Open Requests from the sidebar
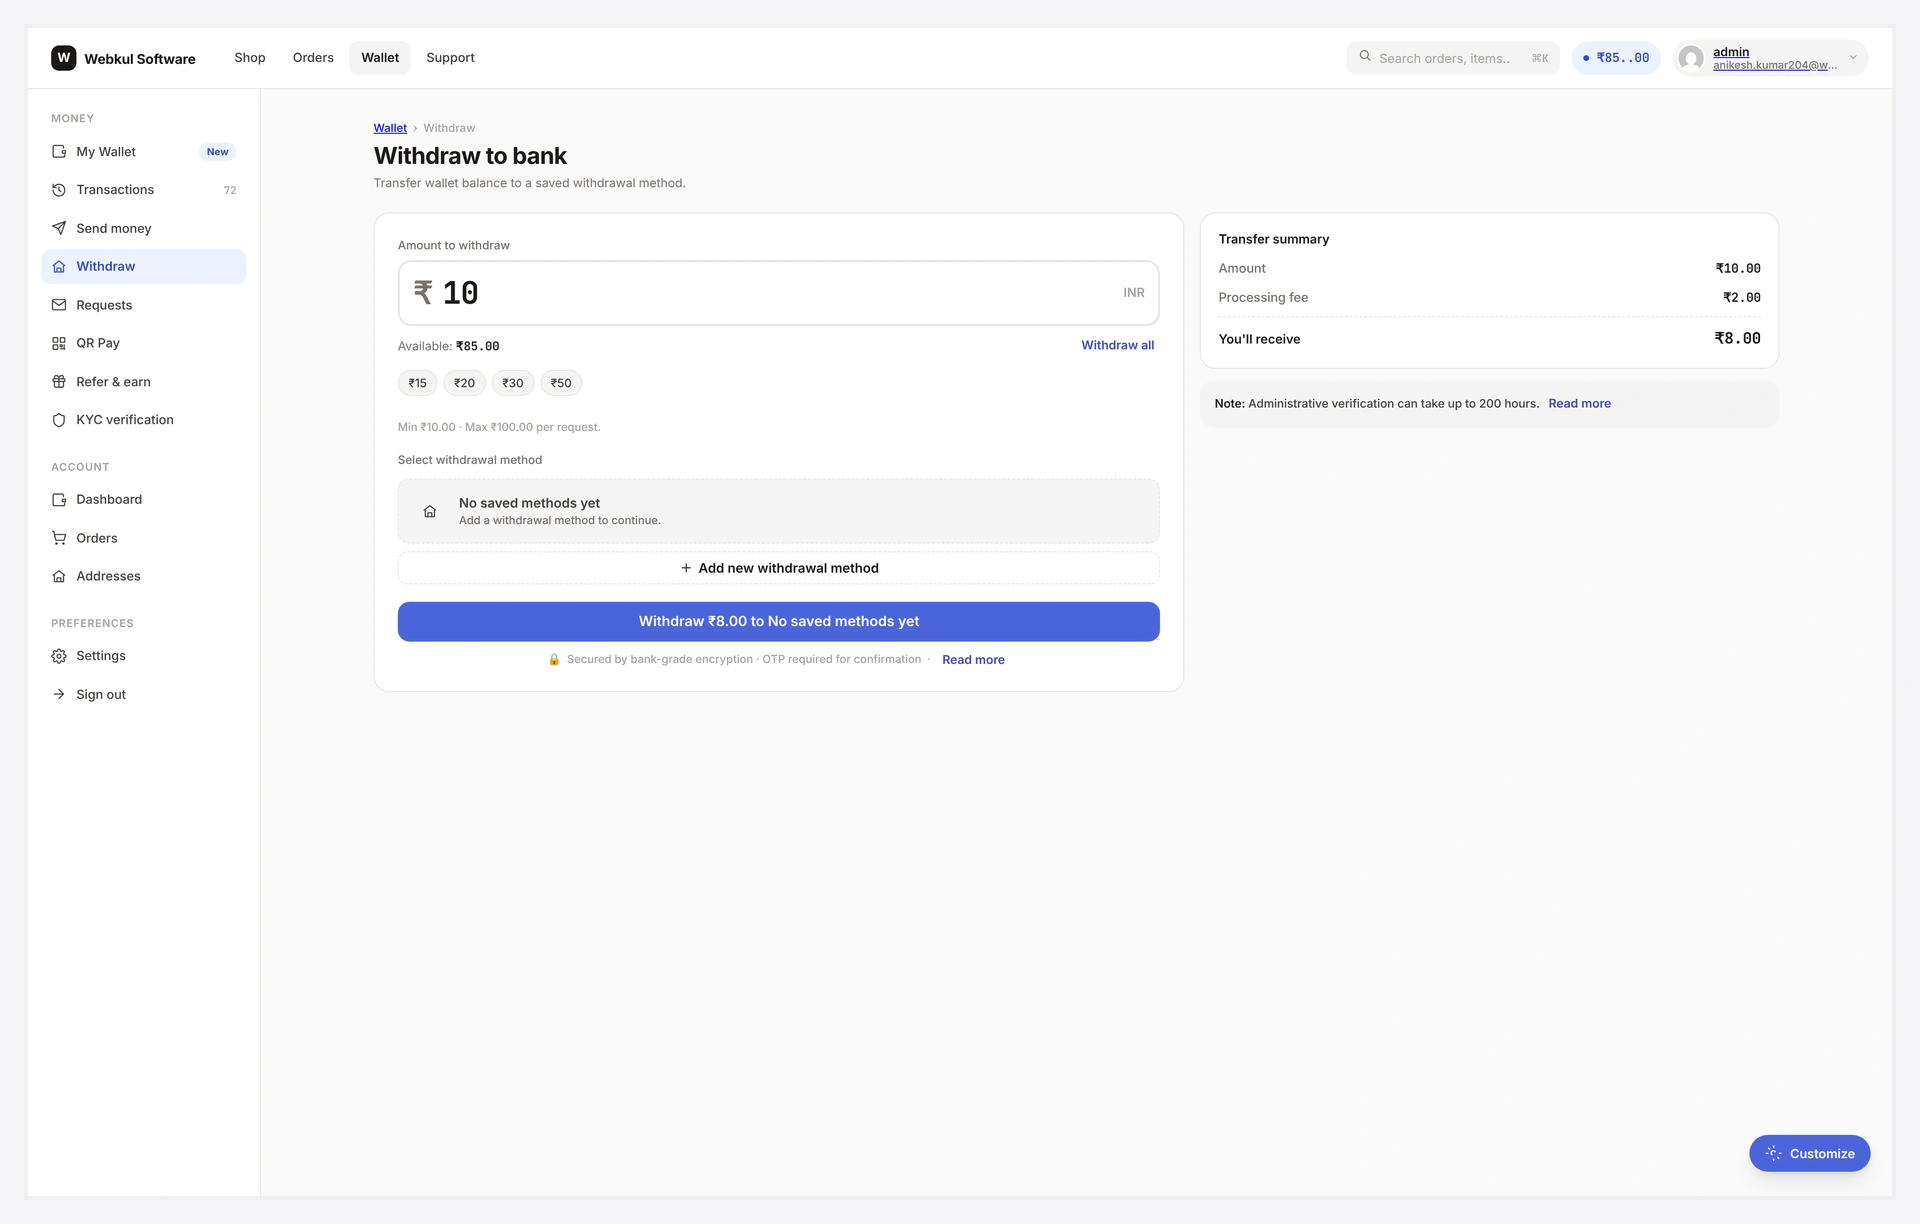Viewport: 1920px width, 1224px height. (144, 305)
